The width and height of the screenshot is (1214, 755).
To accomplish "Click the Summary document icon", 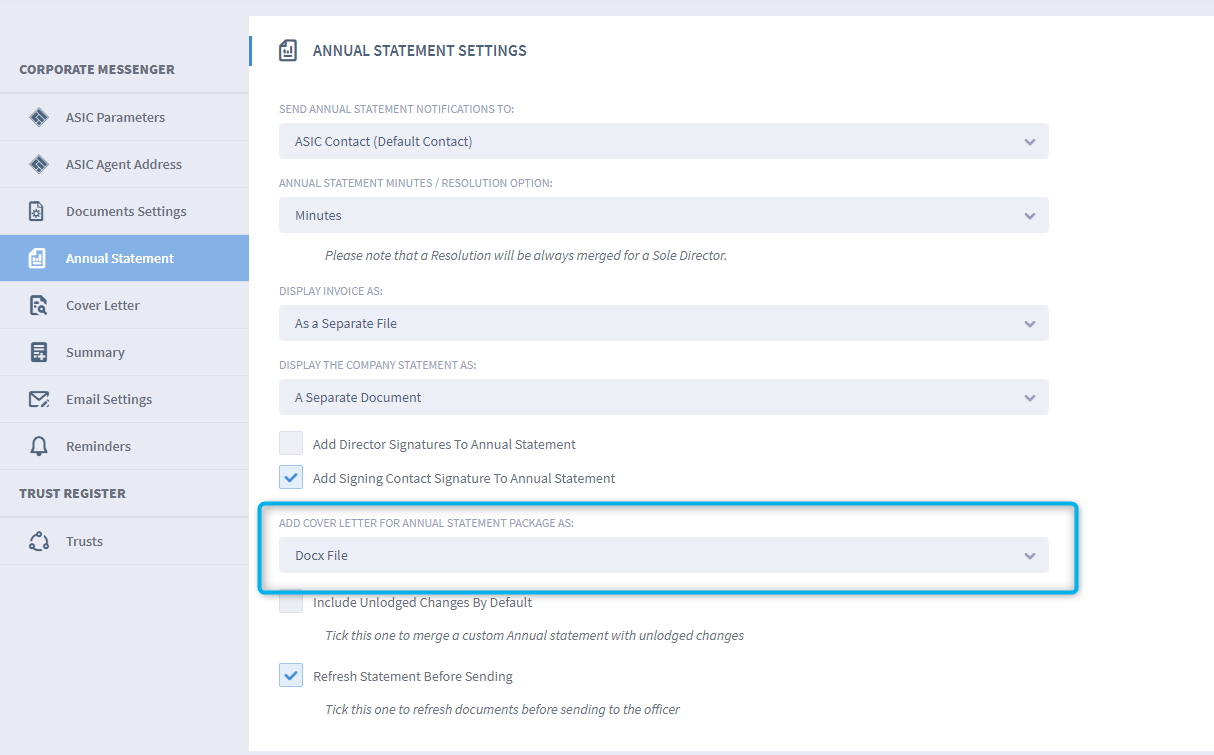I will (39, 352).
